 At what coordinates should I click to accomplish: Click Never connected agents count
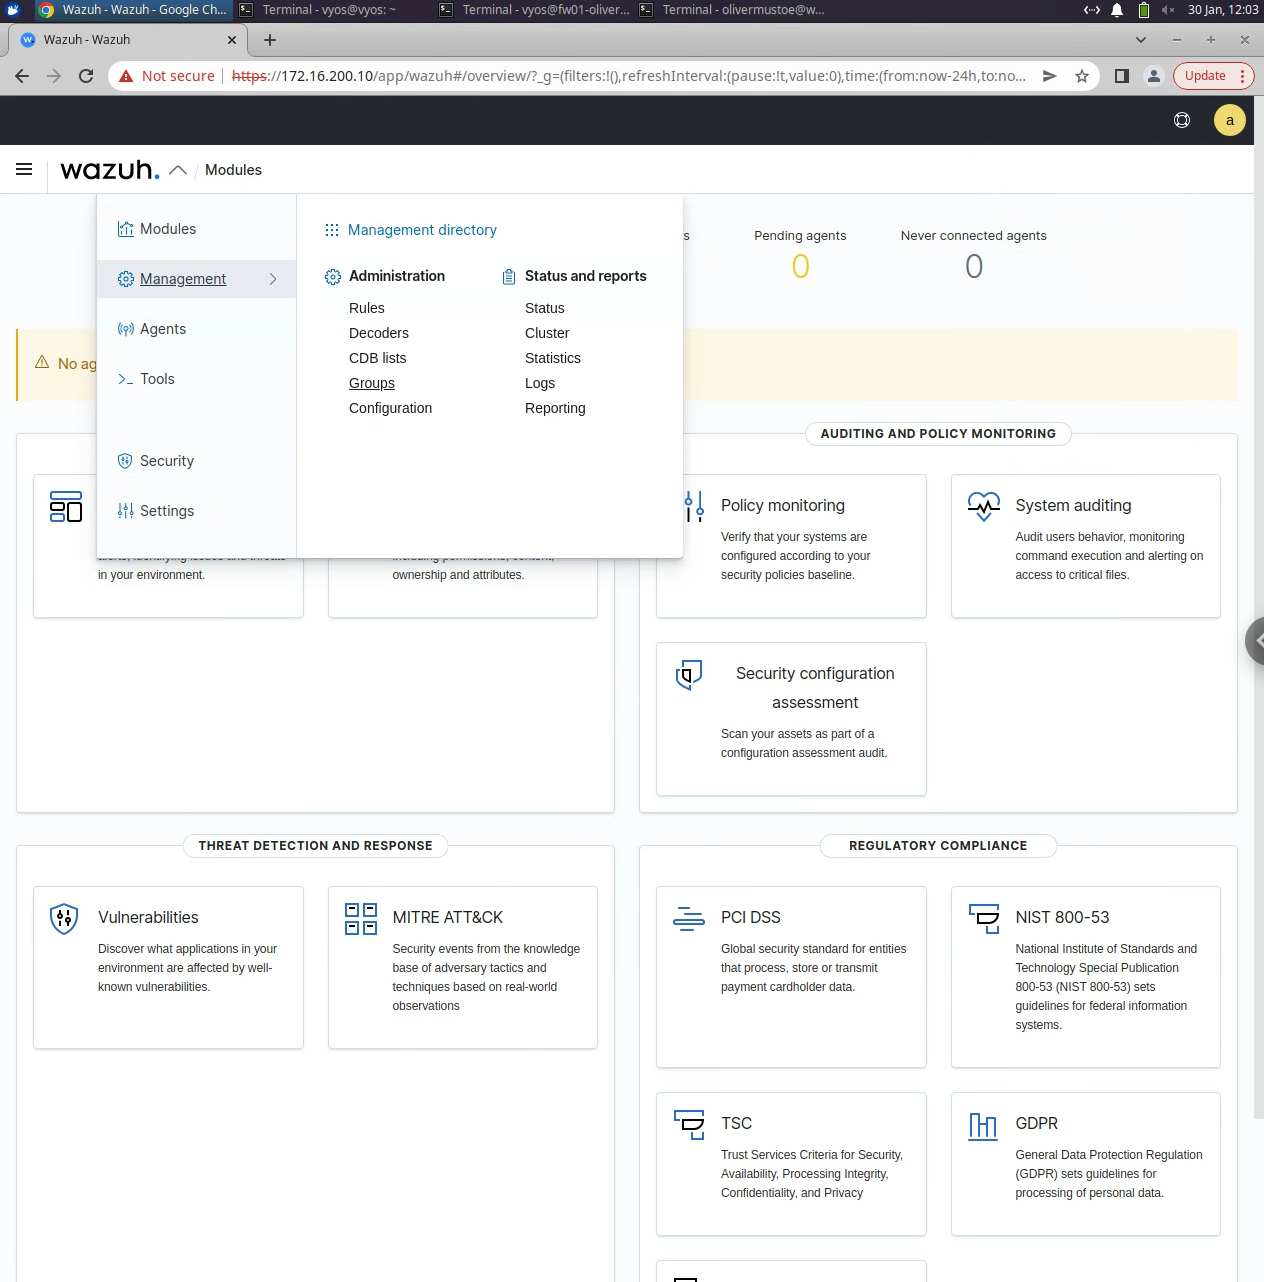[x=974, y=267]
